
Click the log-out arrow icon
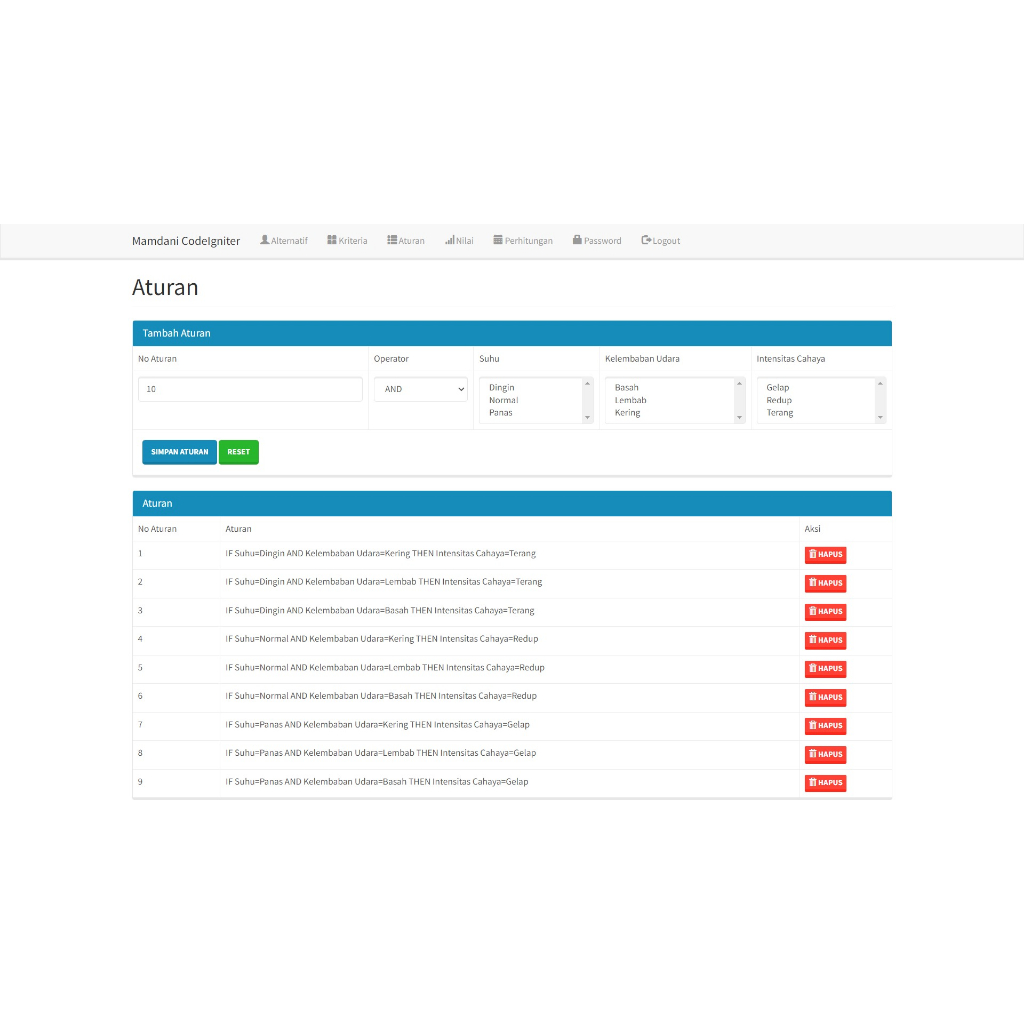pos(646,240)
